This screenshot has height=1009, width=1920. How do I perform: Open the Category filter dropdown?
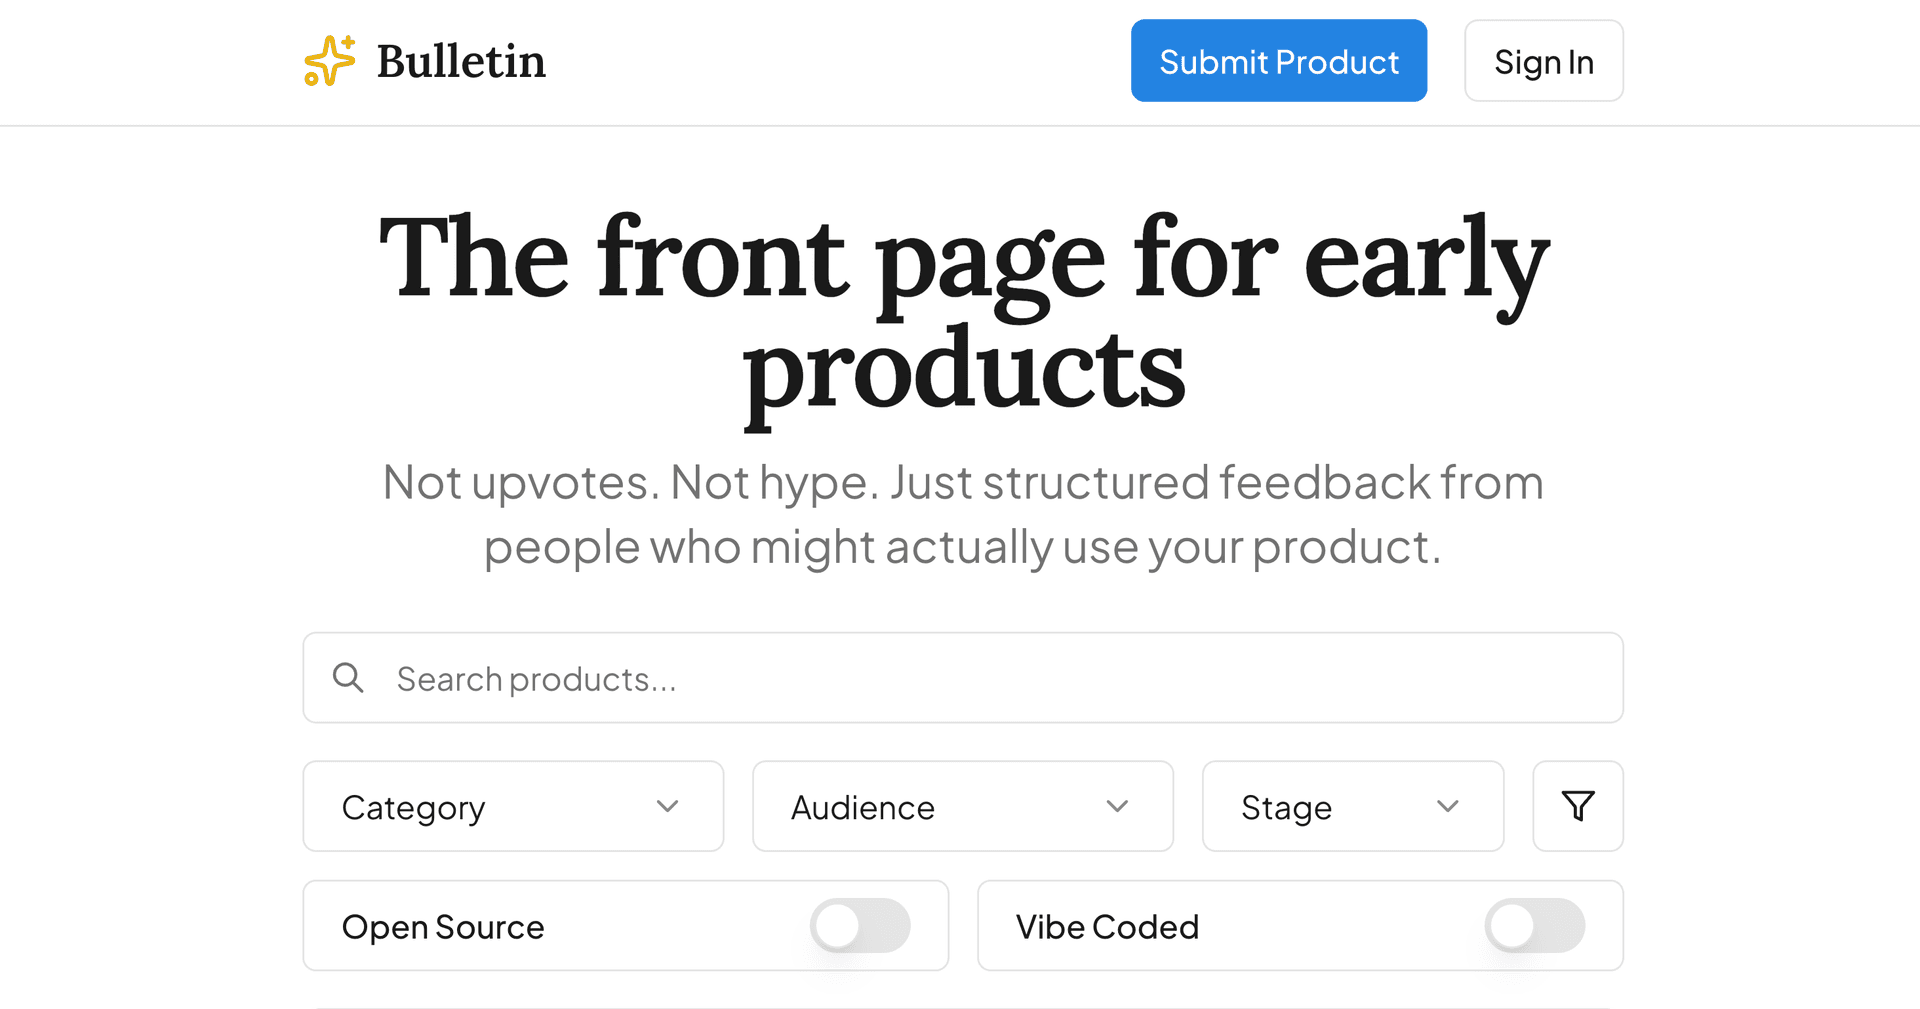click(512, 806)
